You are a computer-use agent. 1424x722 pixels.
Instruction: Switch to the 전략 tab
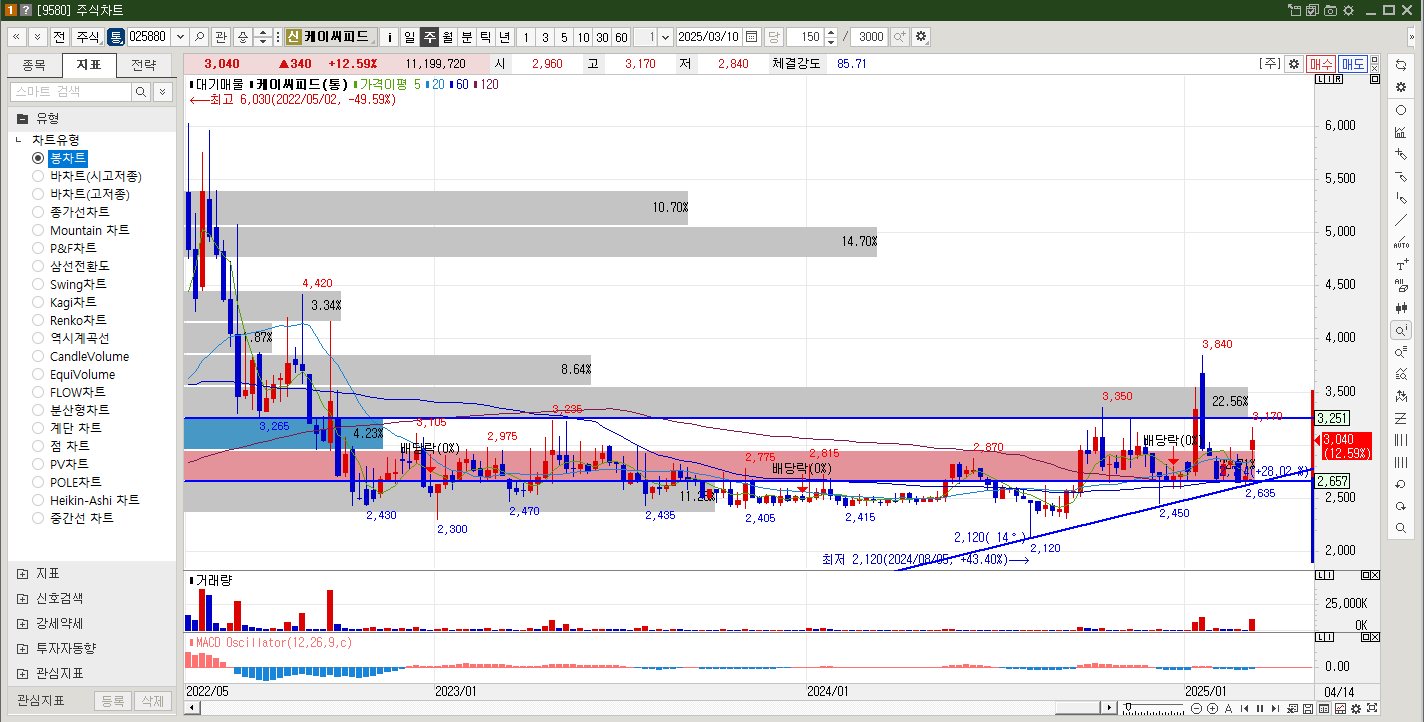(x=143, y=65)
